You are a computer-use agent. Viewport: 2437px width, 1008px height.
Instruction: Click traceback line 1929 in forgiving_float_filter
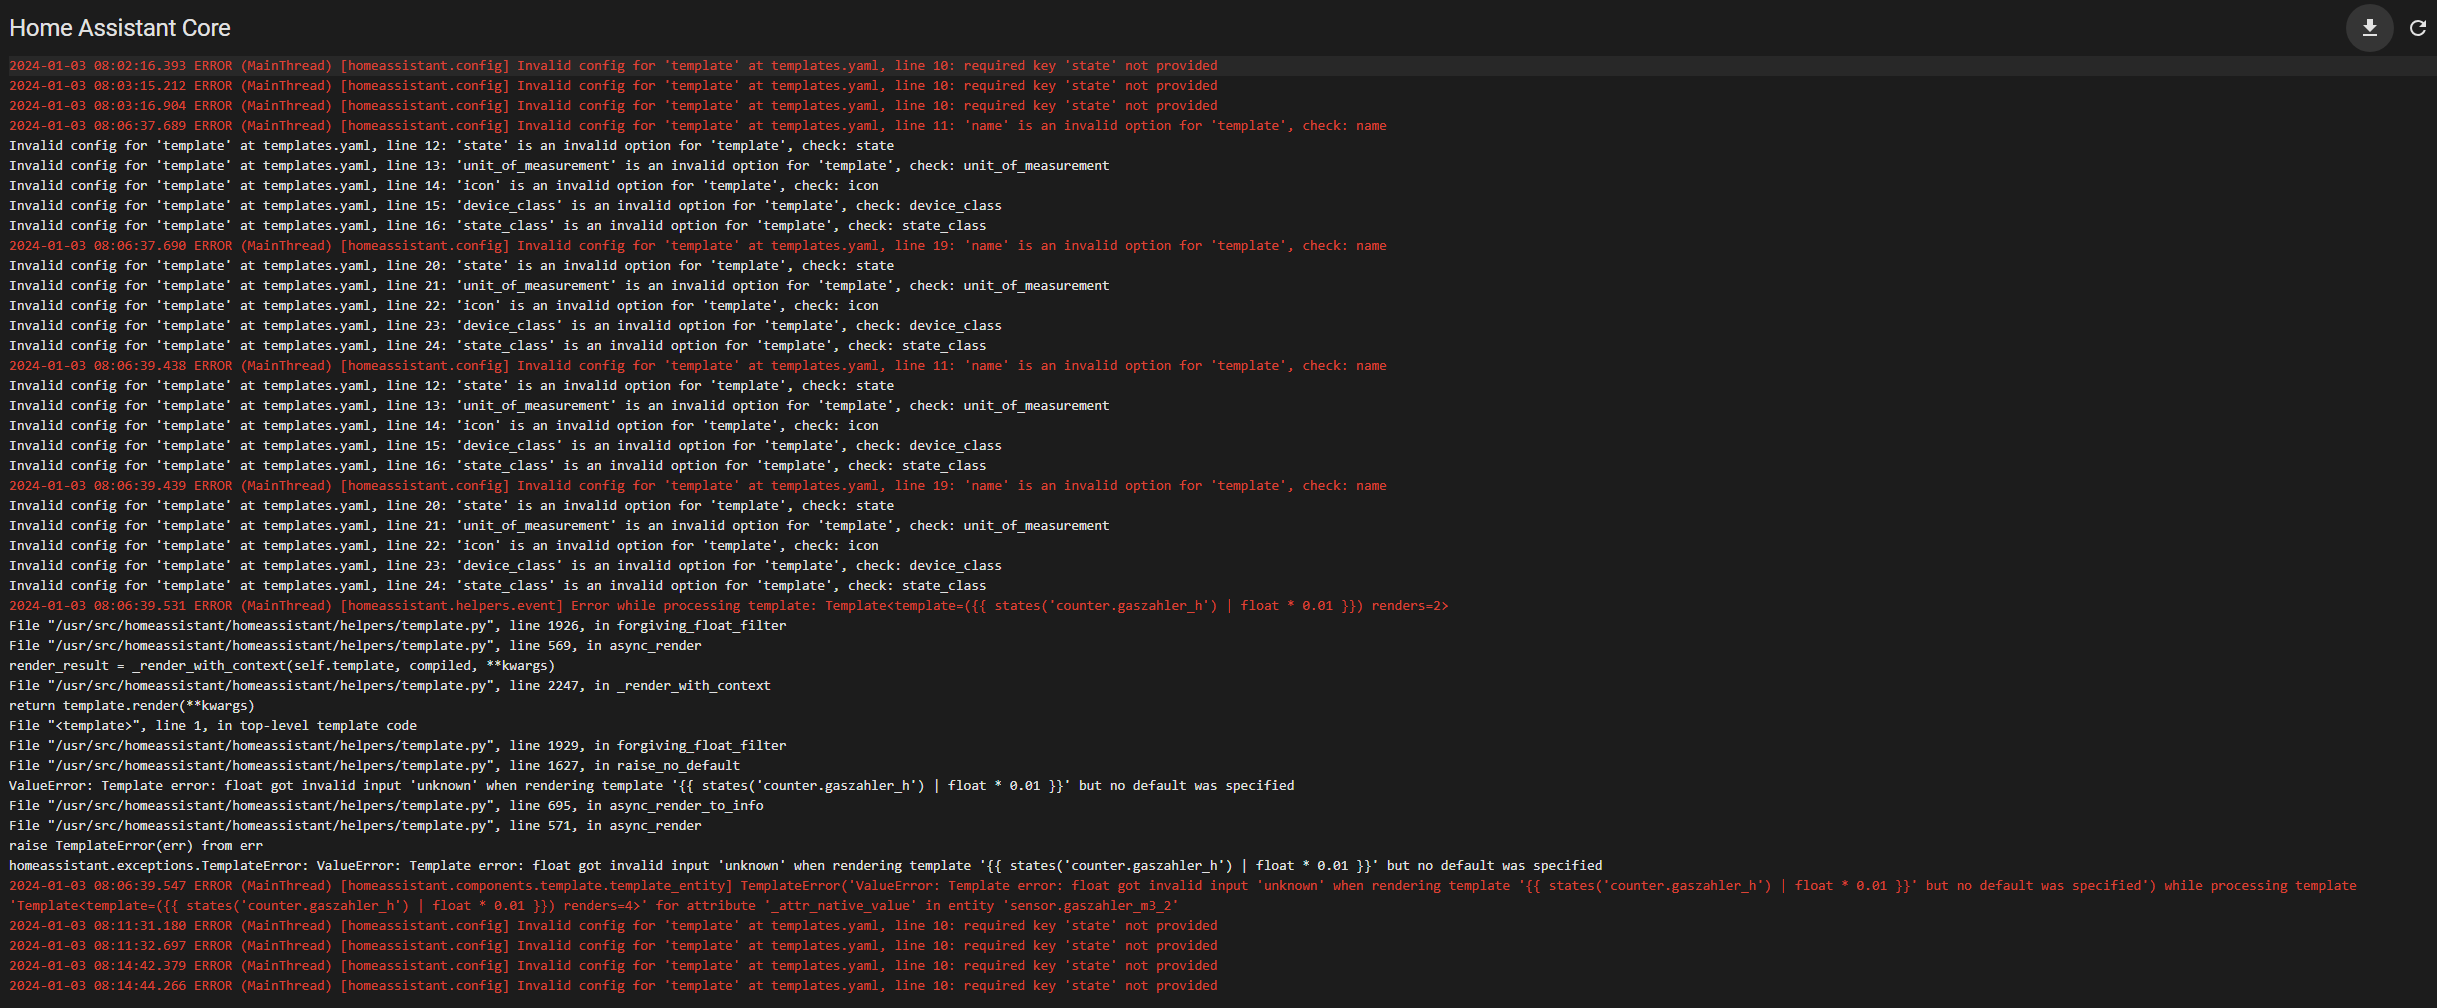[398, 746]
